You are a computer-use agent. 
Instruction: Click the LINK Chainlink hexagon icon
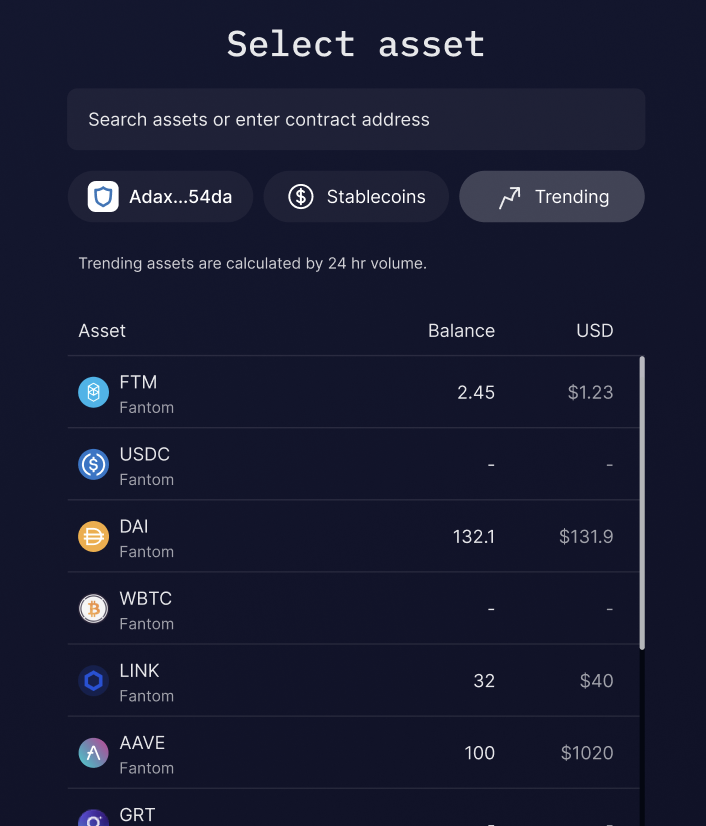(93, 680)
